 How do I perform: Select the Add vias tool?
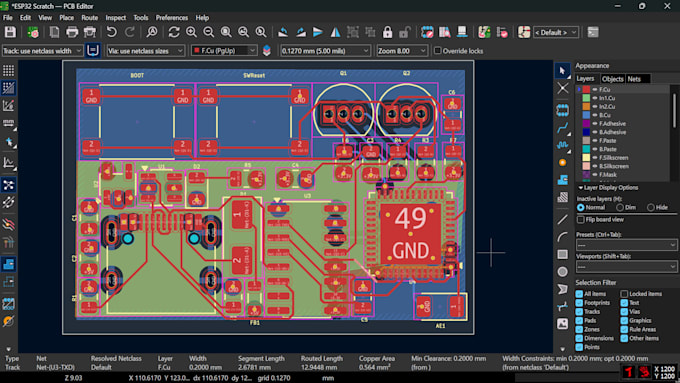[x=562, y=163]
